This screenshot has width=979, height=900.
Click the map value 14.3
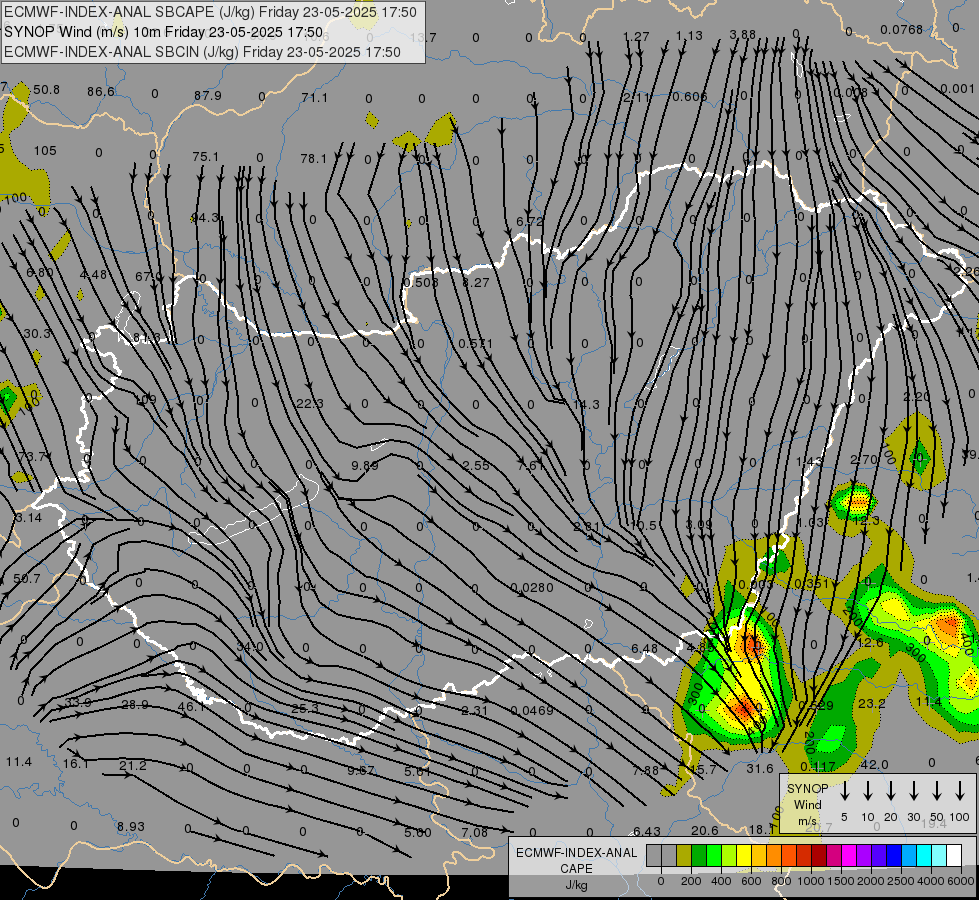(586, 405)
